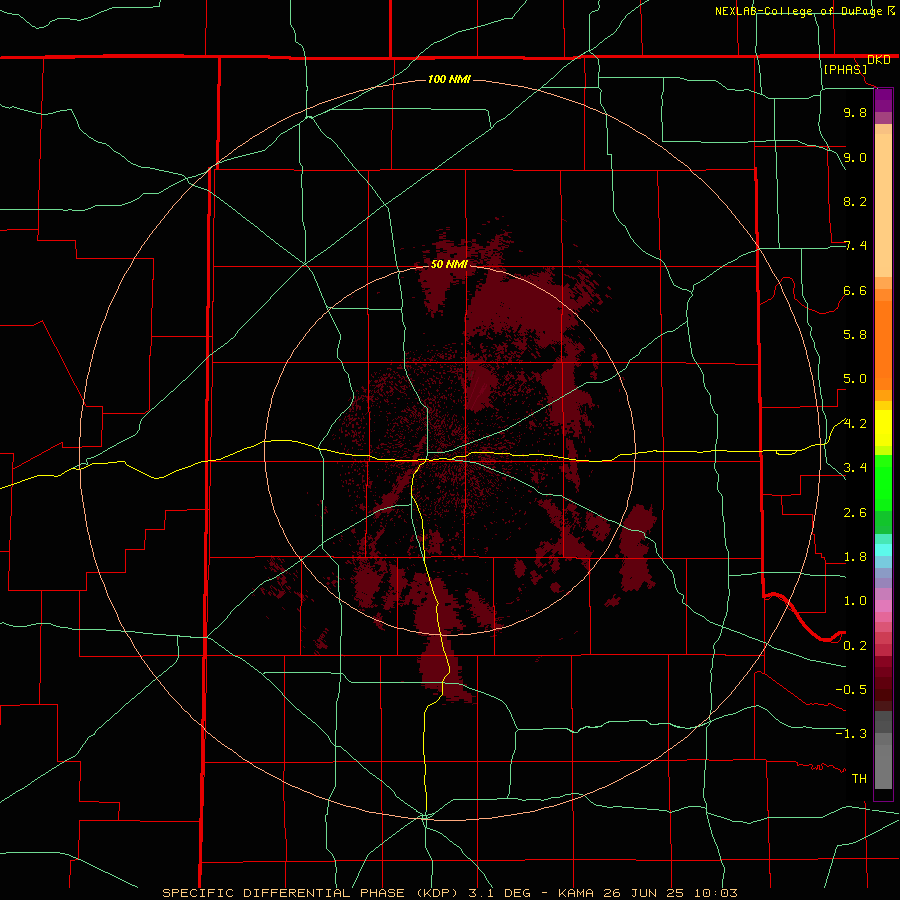The height and width of the screenshot is (900, 900).
Task: Click the 6.6 scale label
Action: pyautogui.click(x=855, y=290)
